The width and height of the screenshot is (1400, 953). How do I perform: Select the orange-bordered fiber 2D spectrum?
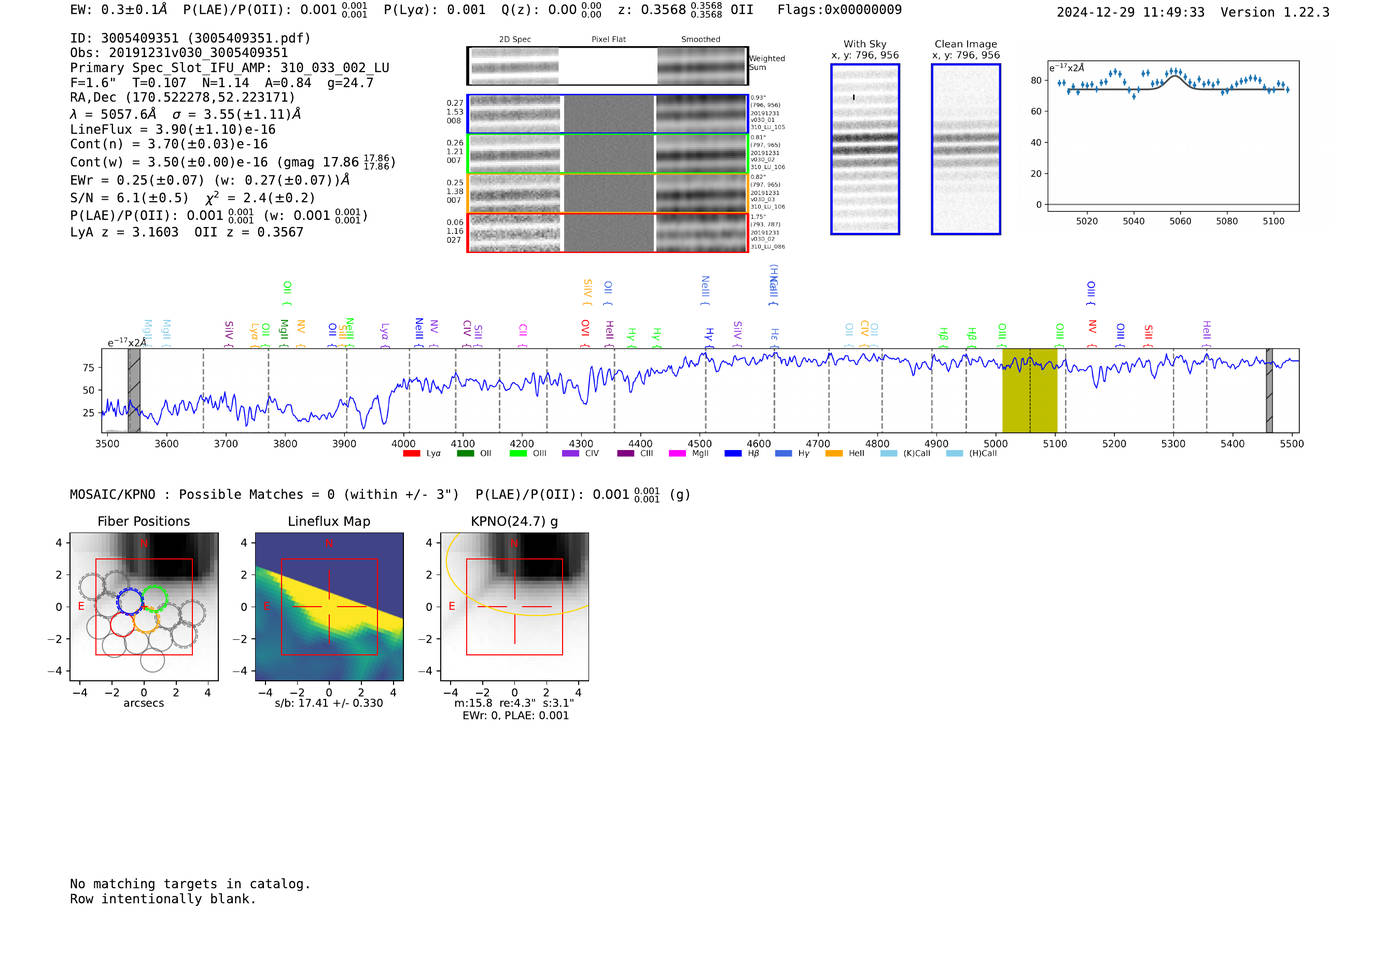607,193
